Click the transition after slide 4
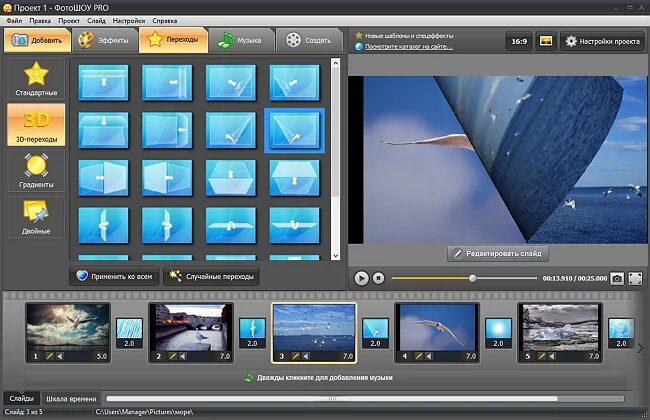The image size is (650, 420). pyautogui.click(x=499, y=333)
